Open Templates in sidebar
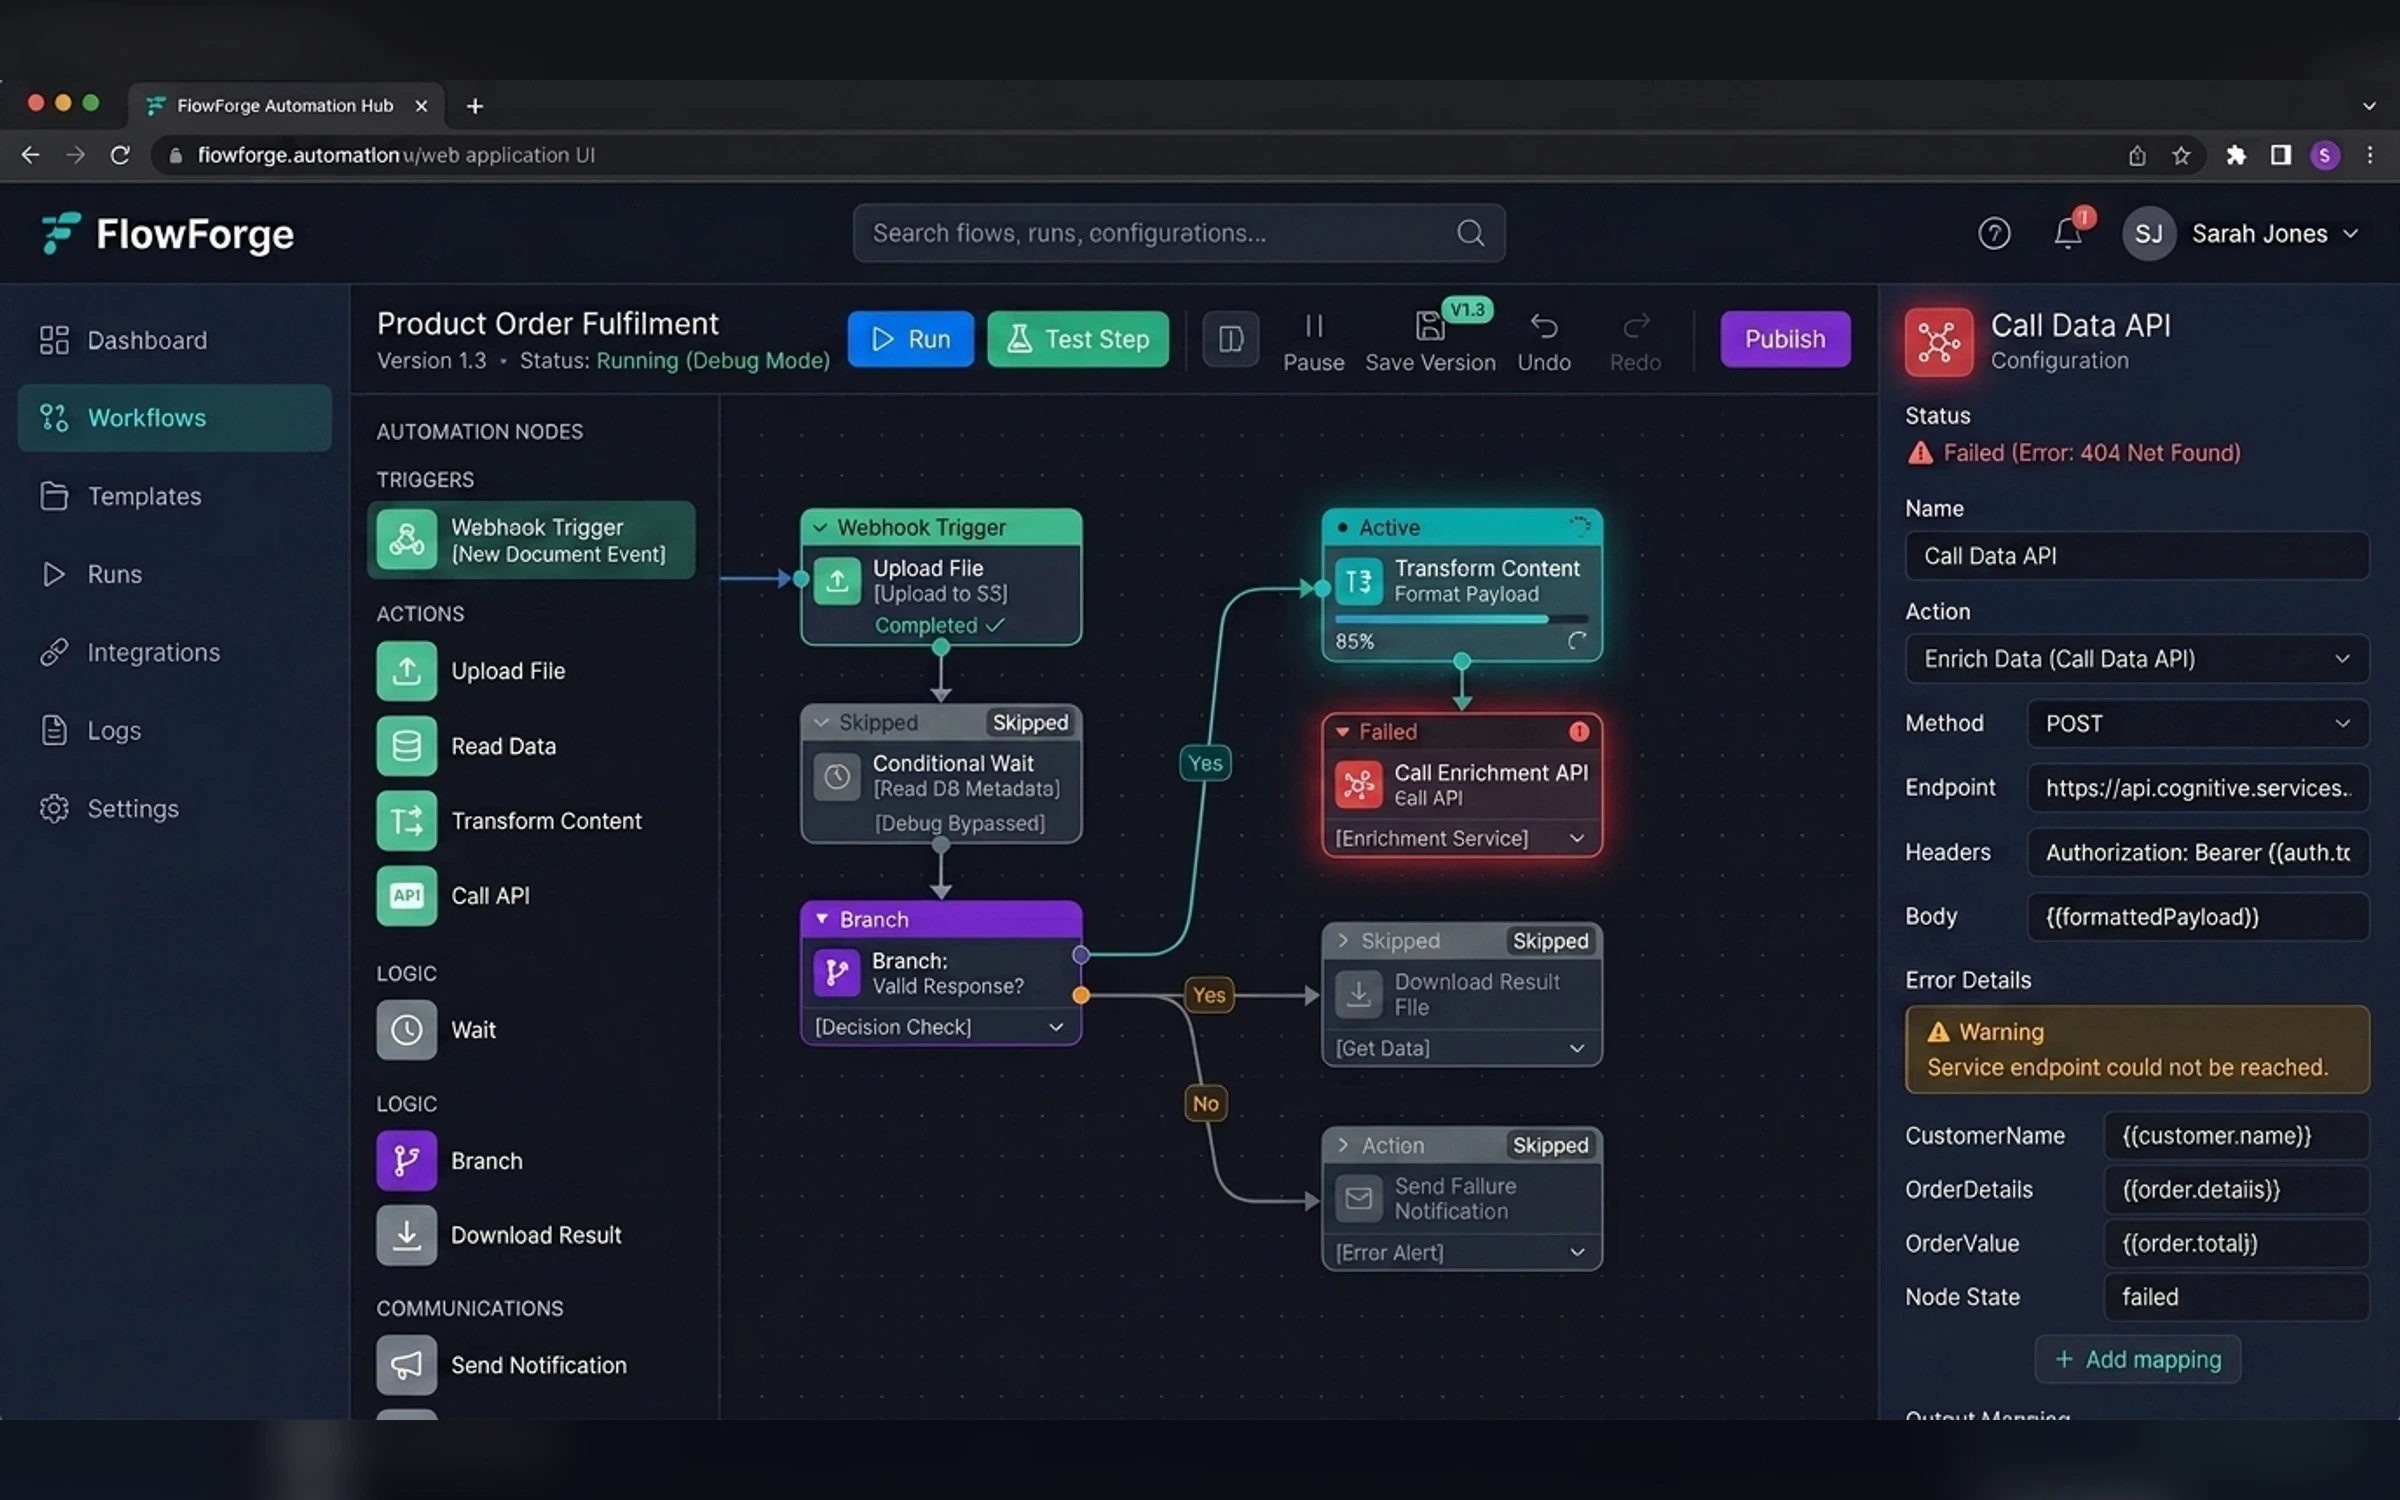Screen dimensions: 2400x1500 [175, 496]
